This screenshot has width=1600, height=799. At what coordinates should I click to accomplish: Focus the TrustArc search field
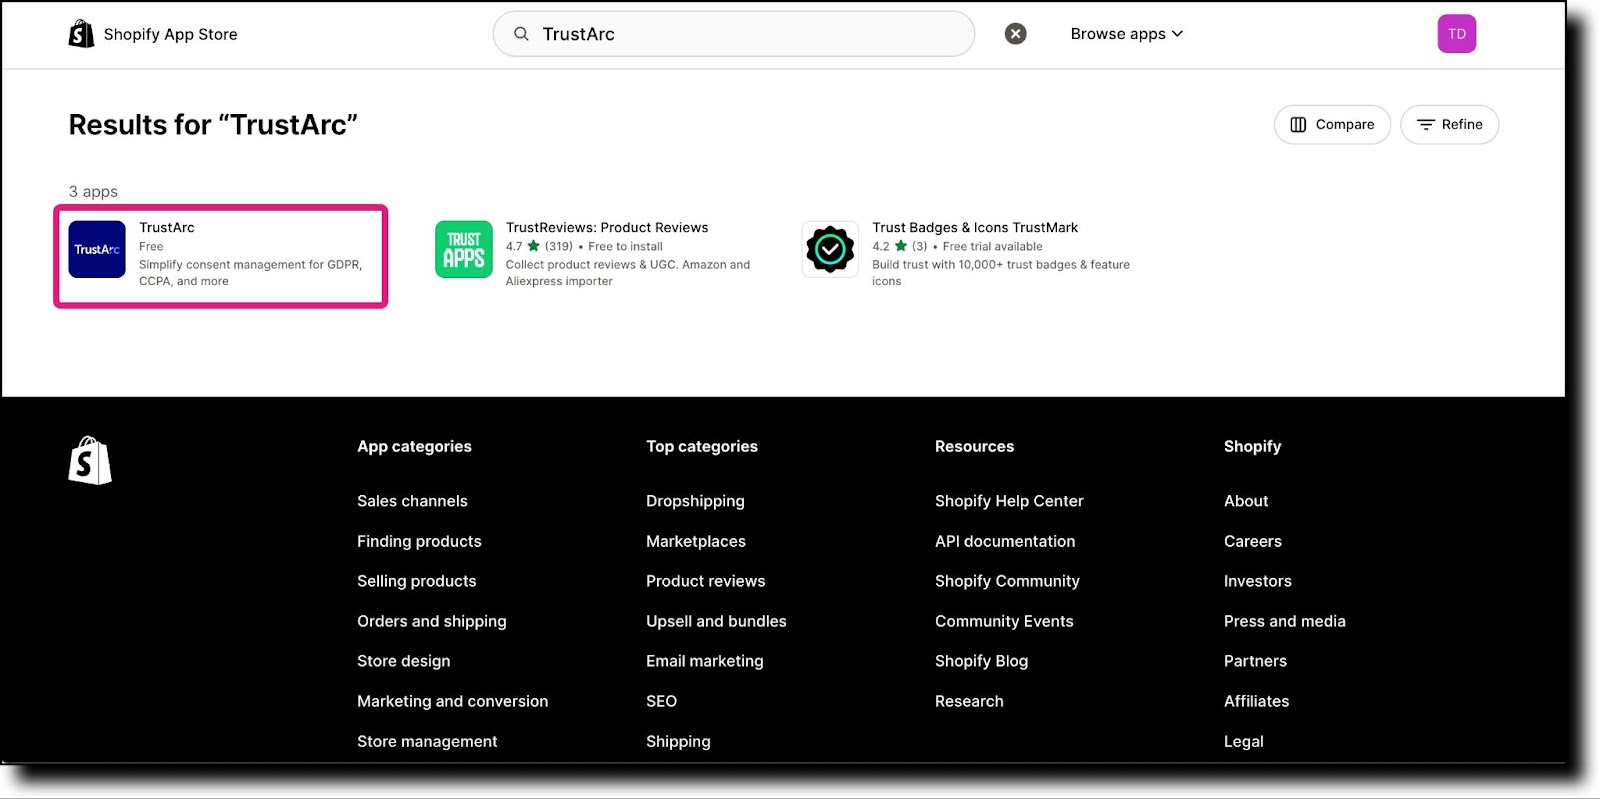tap(734, 34)
